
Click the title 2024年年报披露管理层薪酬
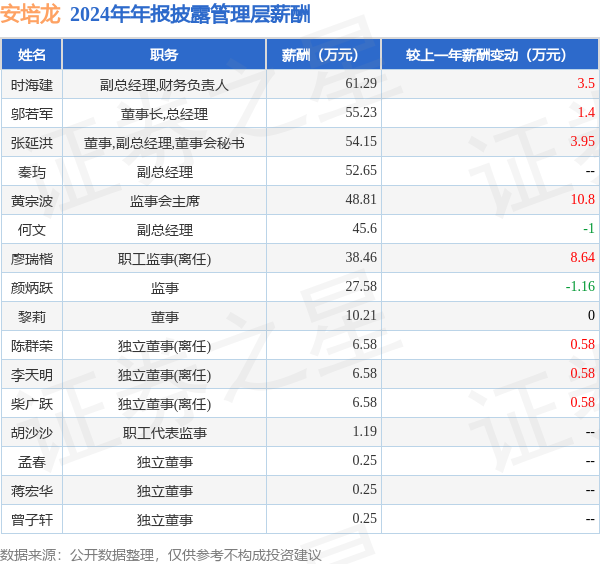[190, 15]
